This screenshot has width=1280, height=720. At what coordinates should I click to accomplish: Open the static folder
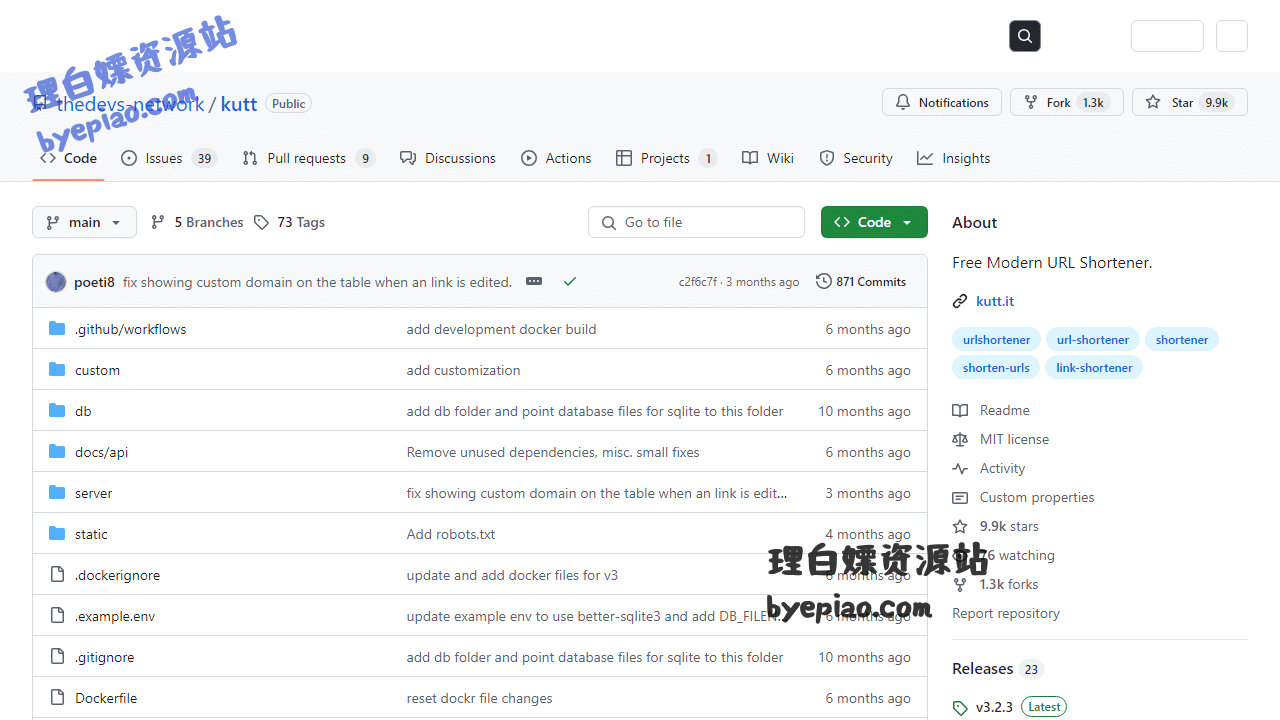click(91, 534)
